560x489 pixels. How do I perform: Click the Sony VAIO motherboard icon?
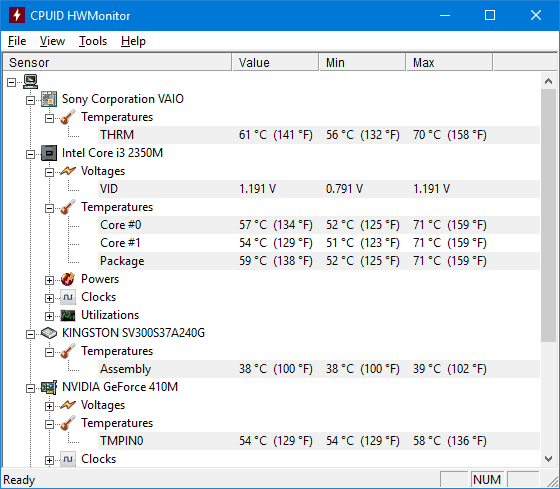pyautogui.click(x=49, y=99)
